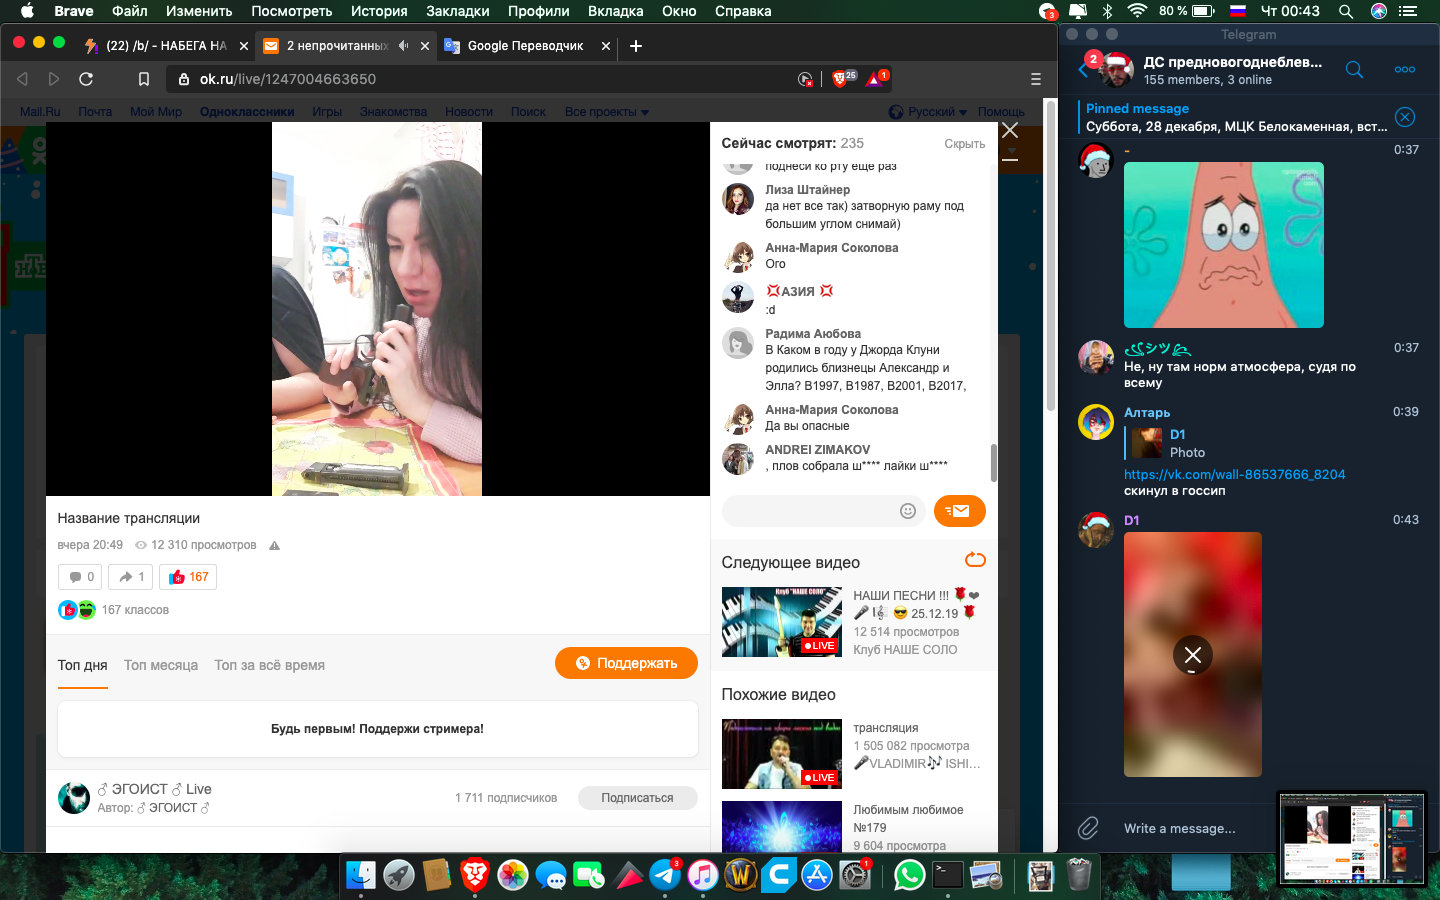Switch to '(22) /b/ - НАБЕГА НА' tab

tap(166, 45)
